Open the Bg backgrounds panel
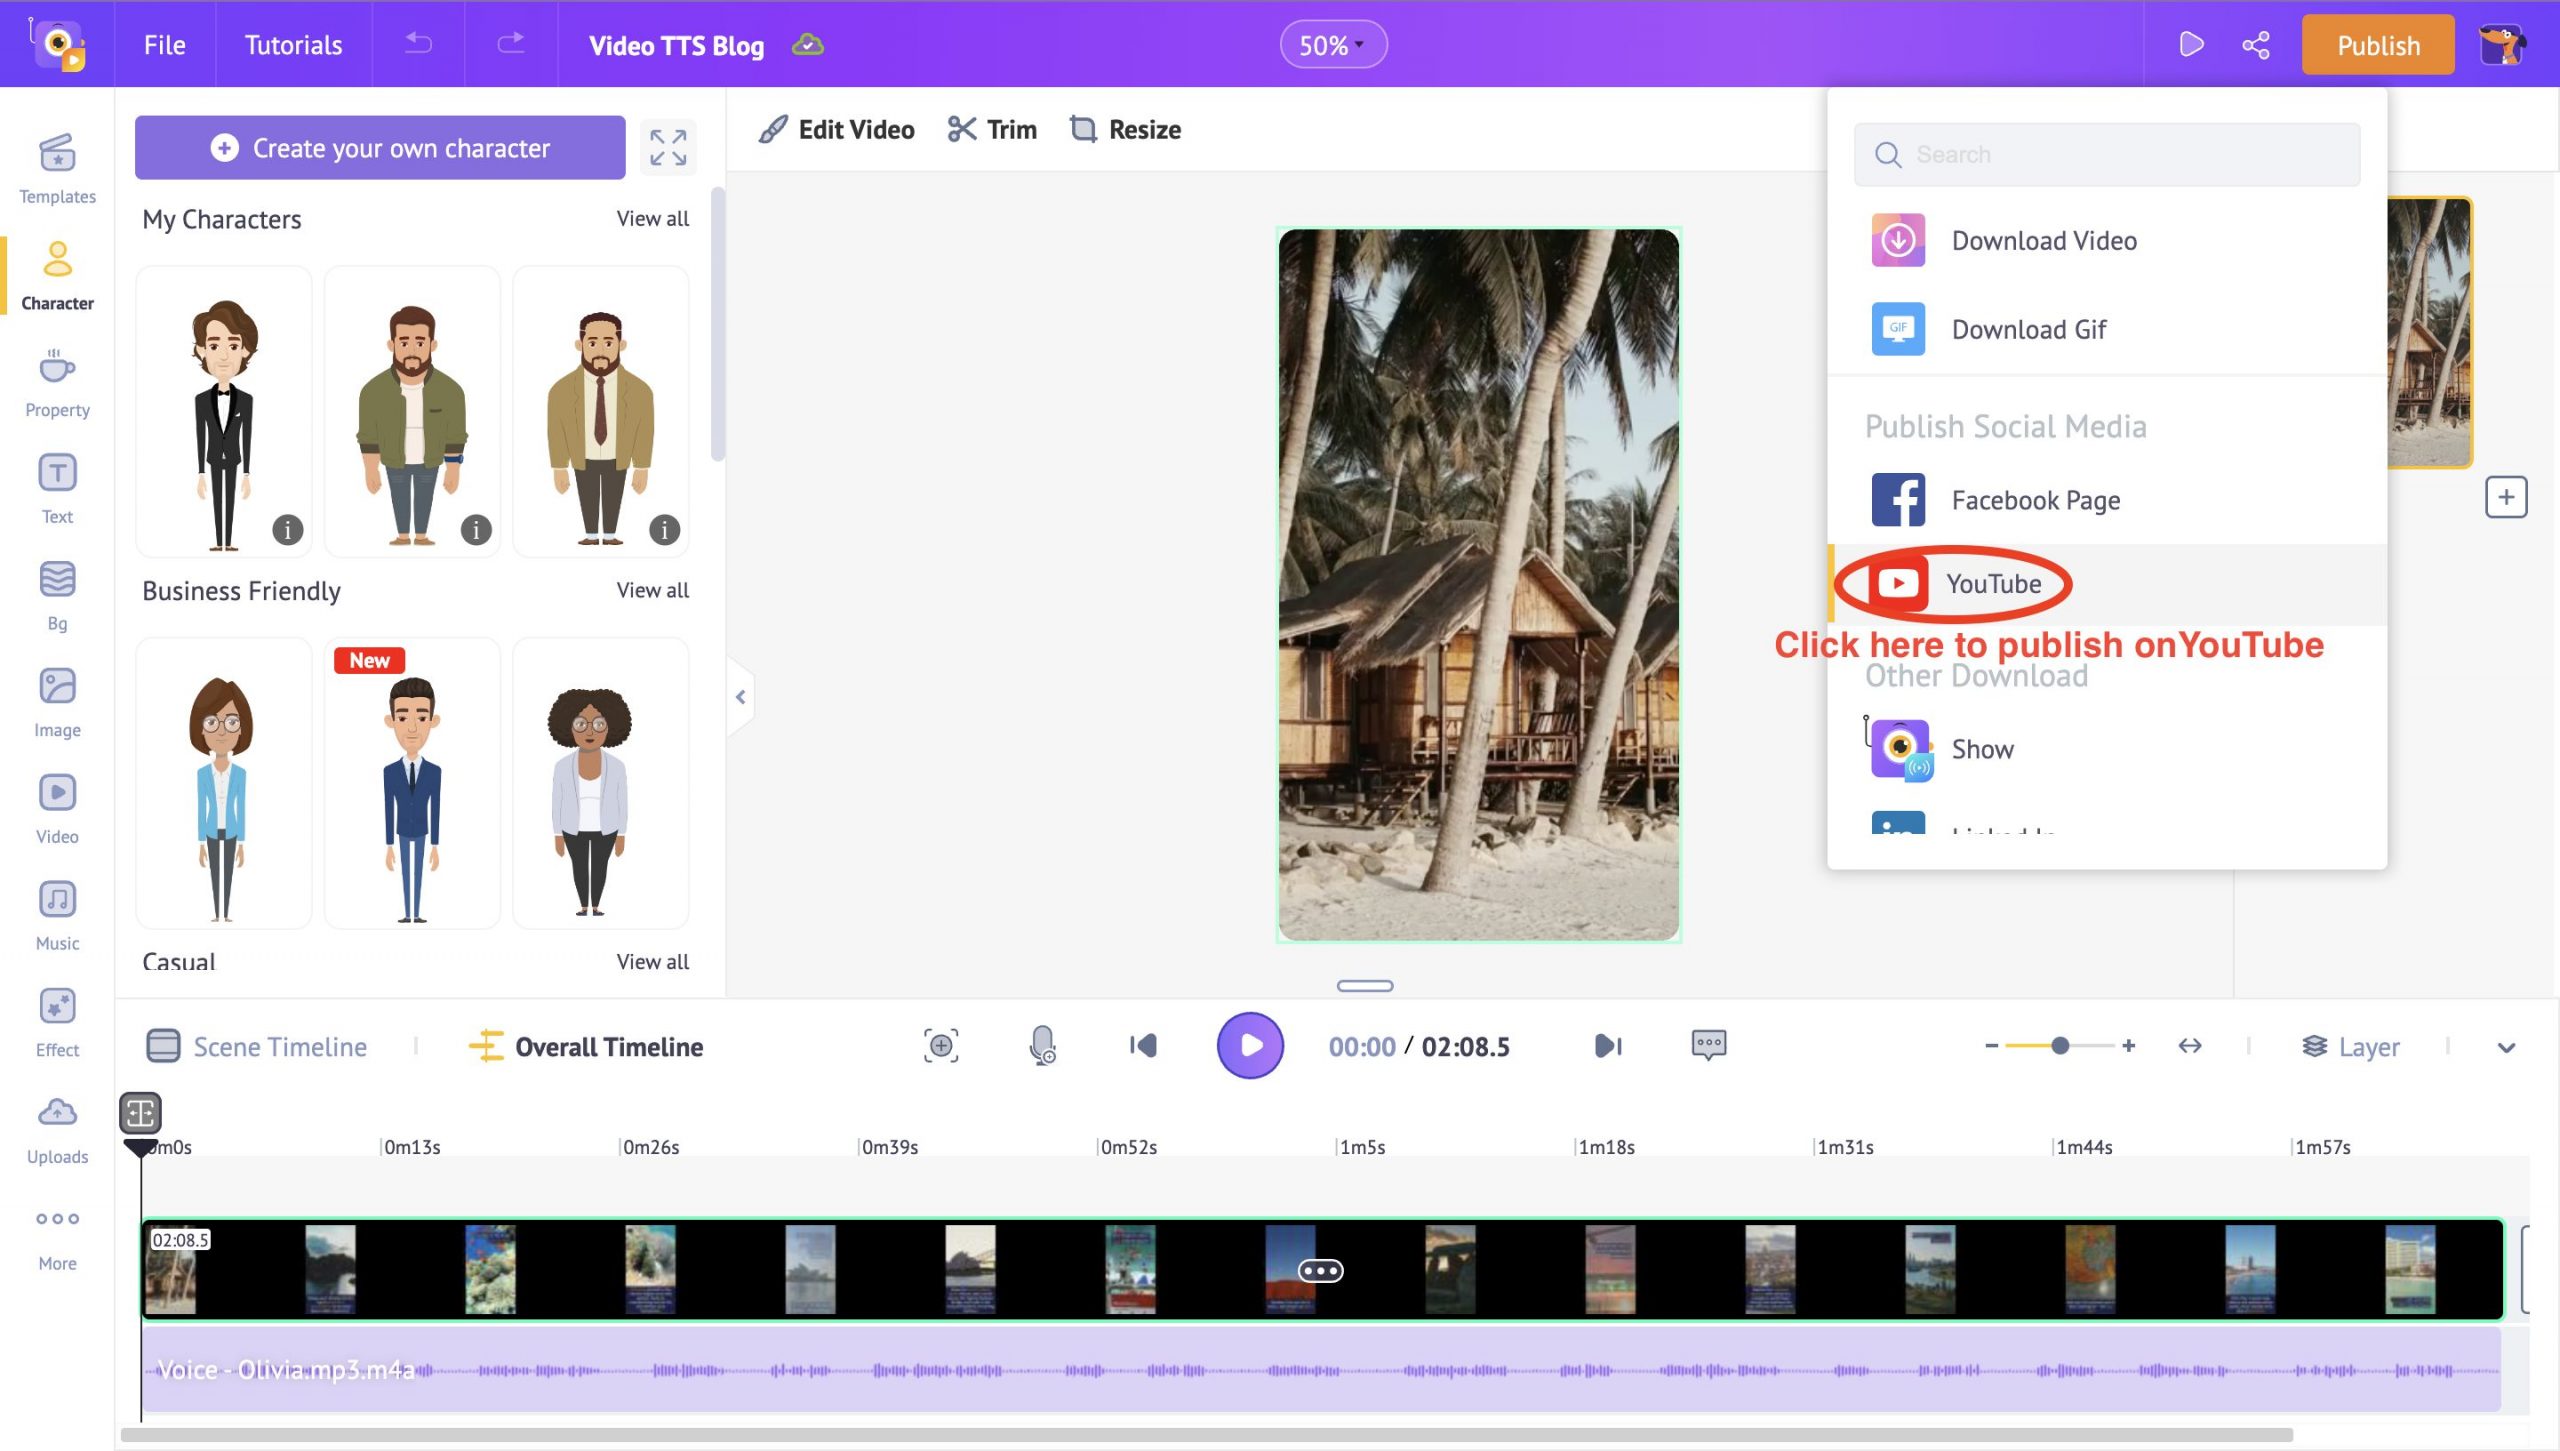2560x1451 pixels. coord(57,595)
